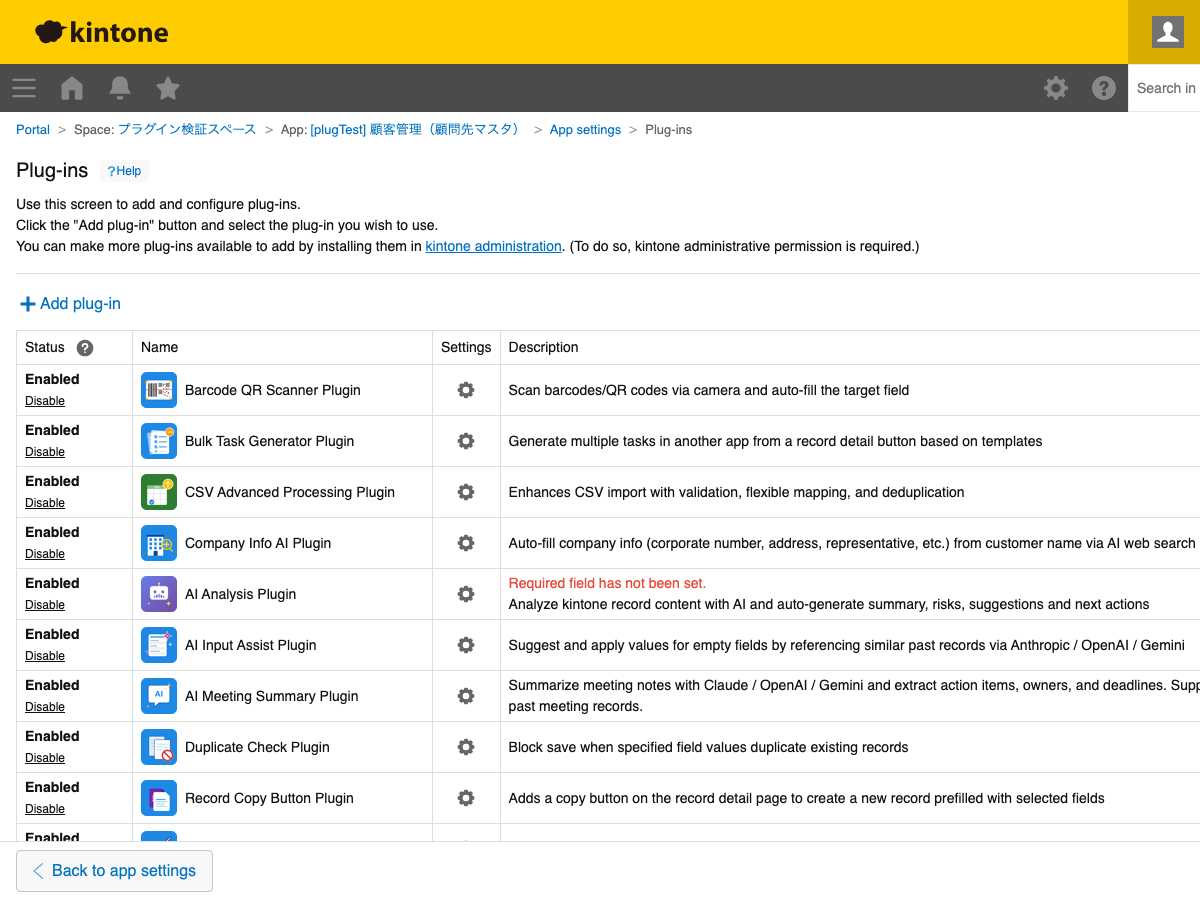Screen dimensions: 1200x900
Task: Navigate to Portal breadcrumb
Action: [33, 130]
